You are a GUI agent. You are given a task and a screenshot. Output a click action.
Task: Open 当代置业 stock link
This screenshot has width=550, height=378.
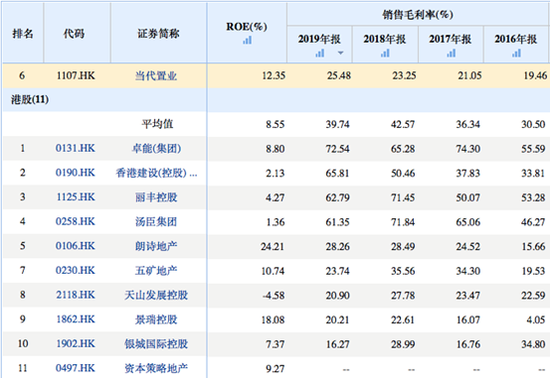click(x=156, y=76)
